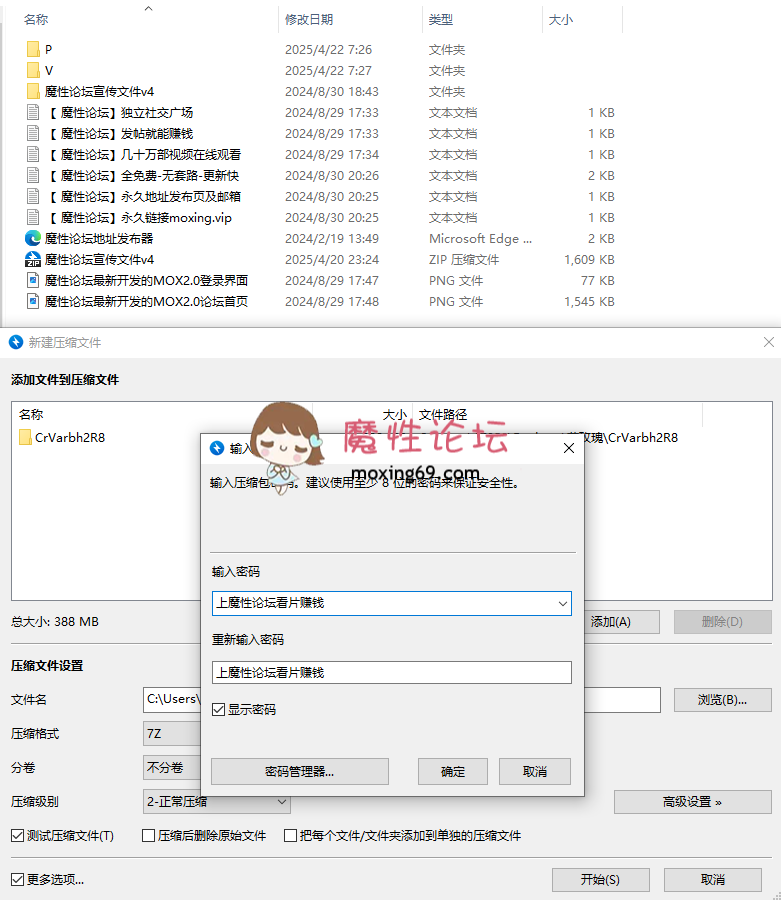Click the 添加(A) button

click(621, 622)
